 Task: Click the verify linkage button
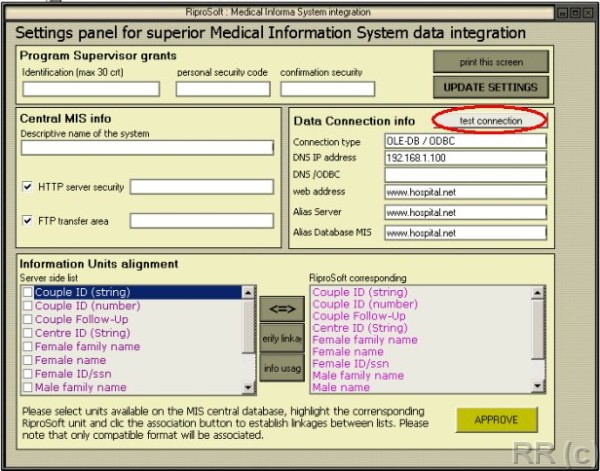pyautogui.click(x=282, y=338)
